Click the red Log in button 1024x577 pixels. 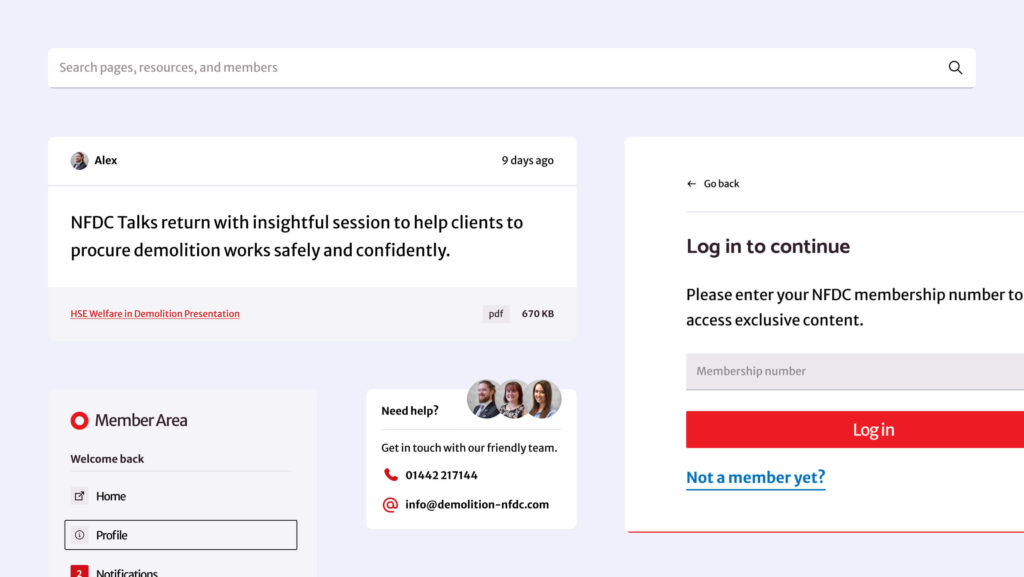click(x=855, y=429)
